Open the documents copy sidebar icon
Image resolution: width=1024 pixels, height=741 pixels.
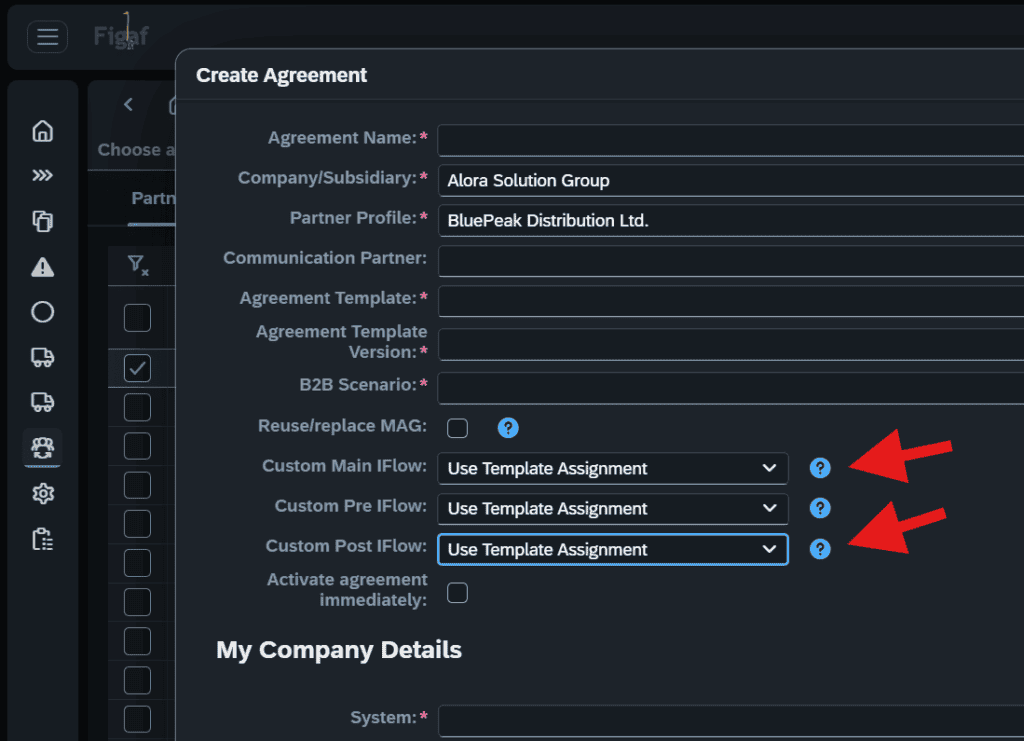[42, 221]
